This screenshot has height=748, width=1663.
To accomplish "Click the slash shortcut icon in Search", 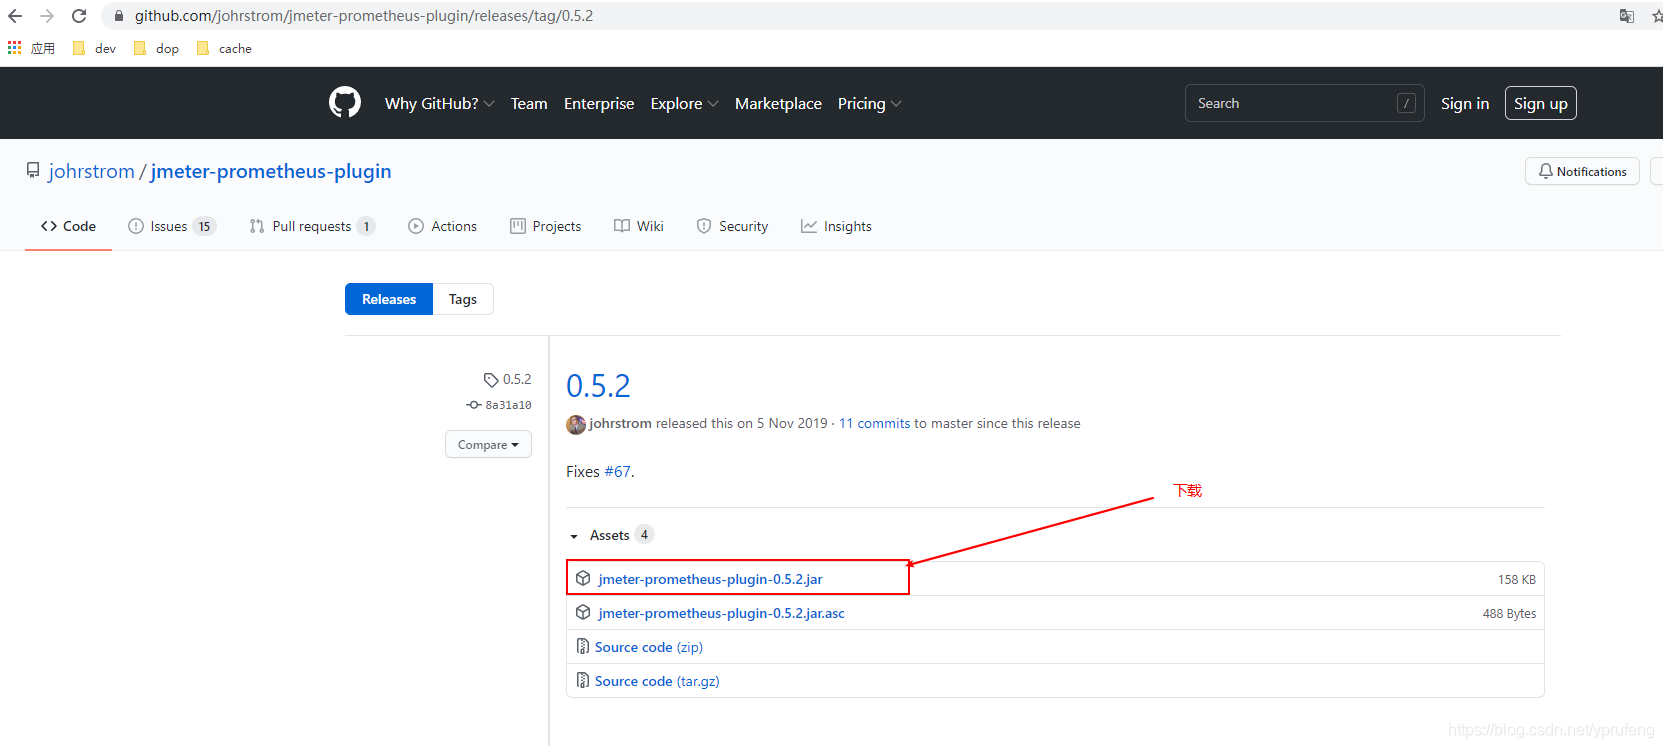I will (1406, 103).
